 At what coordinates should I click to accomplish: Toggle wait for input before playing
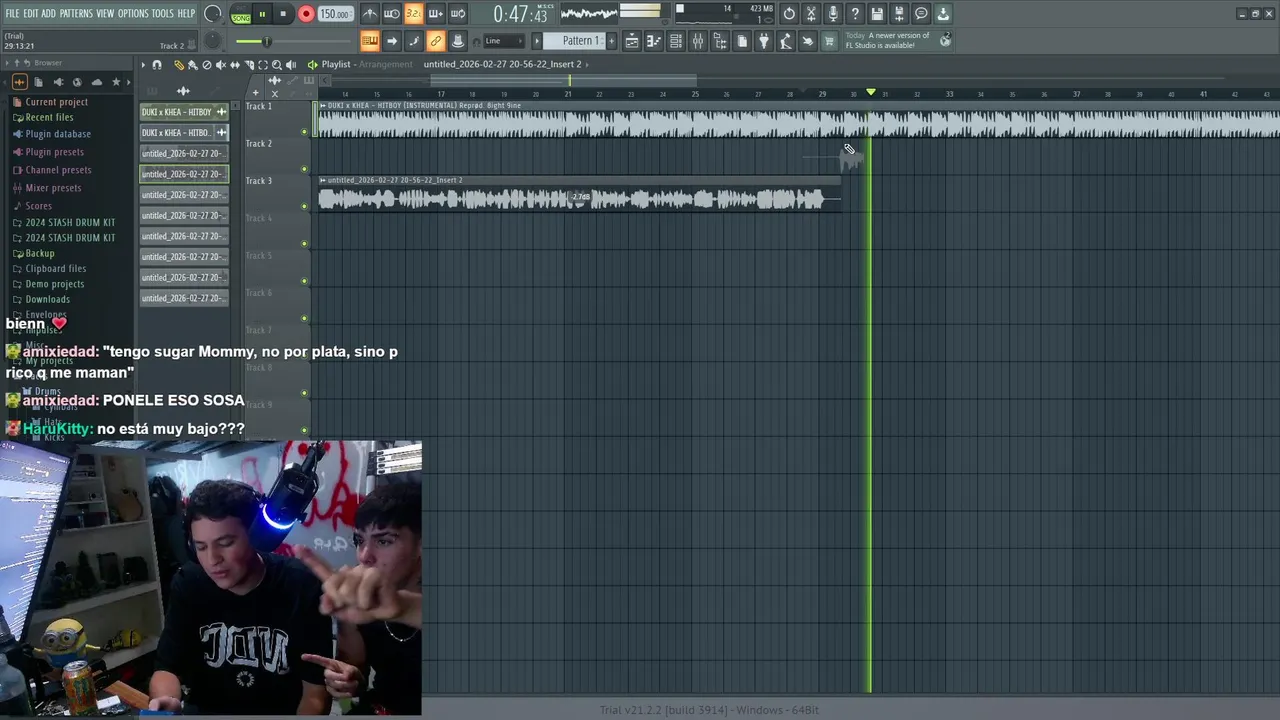click(x=392, y=14)
